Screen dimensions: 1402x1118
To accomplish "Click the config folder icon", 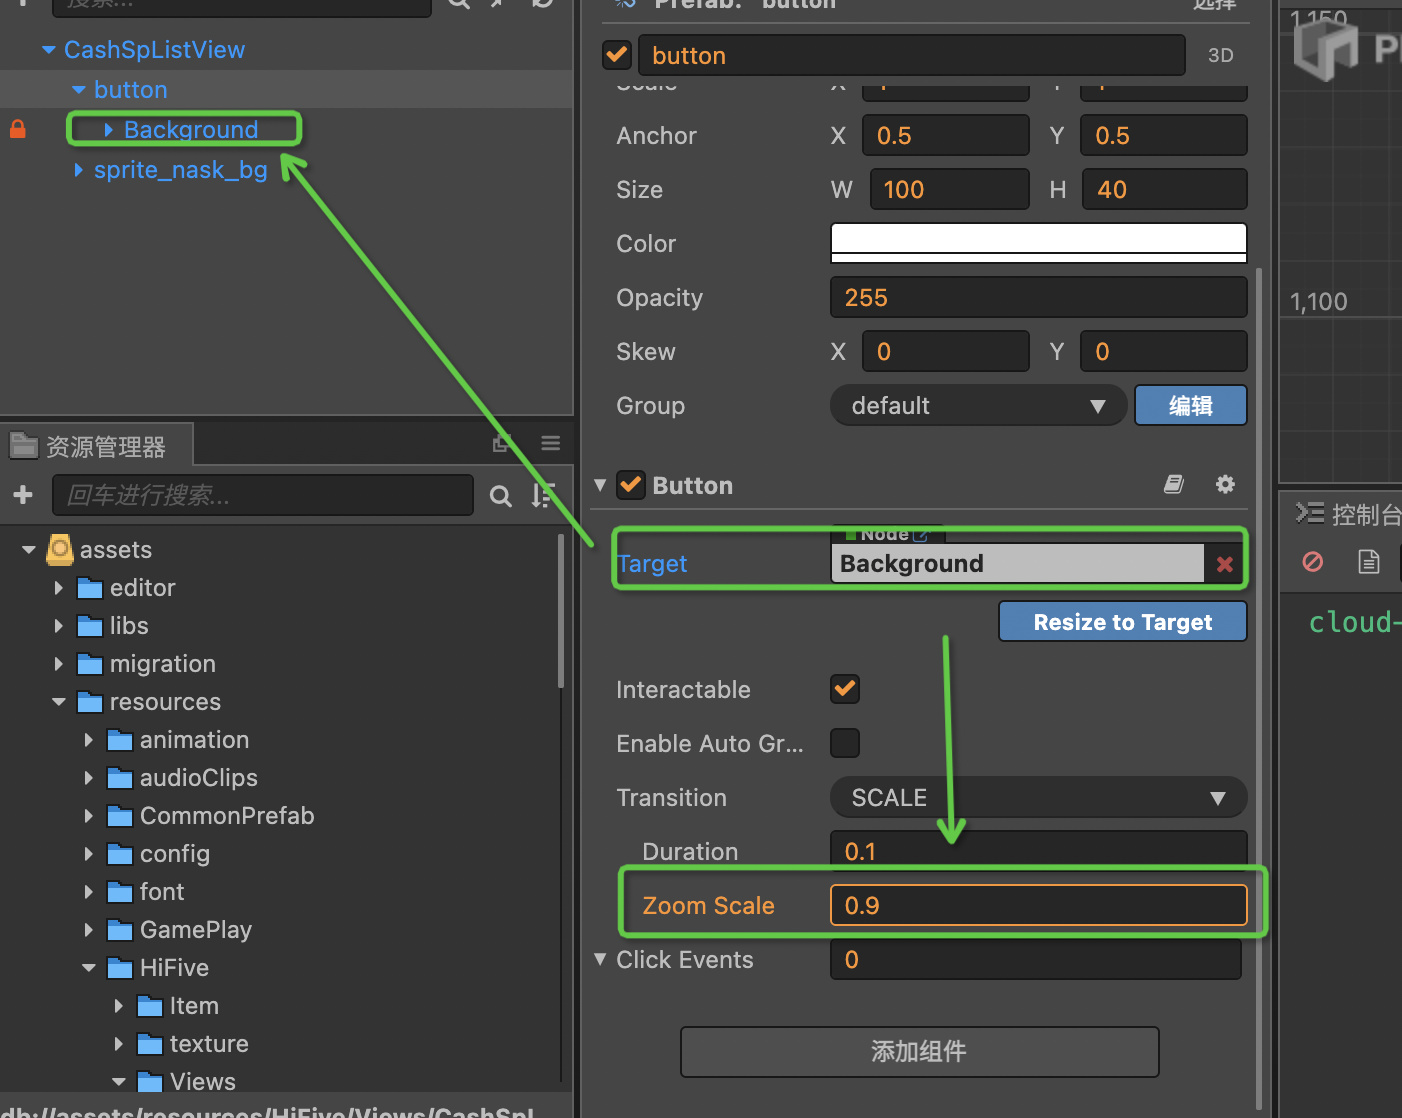I will click(120, 854).
